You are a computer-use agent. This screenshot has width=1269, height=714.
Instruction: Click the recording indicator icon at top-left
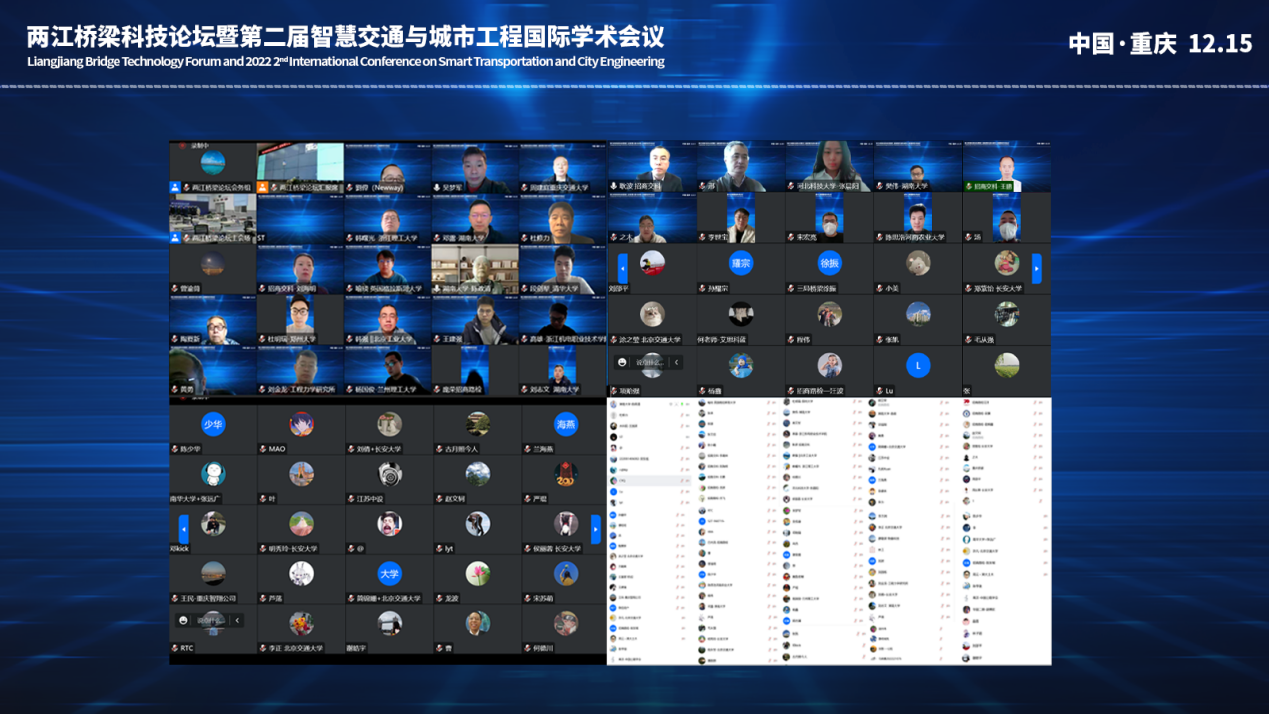[x=182, y=146]
